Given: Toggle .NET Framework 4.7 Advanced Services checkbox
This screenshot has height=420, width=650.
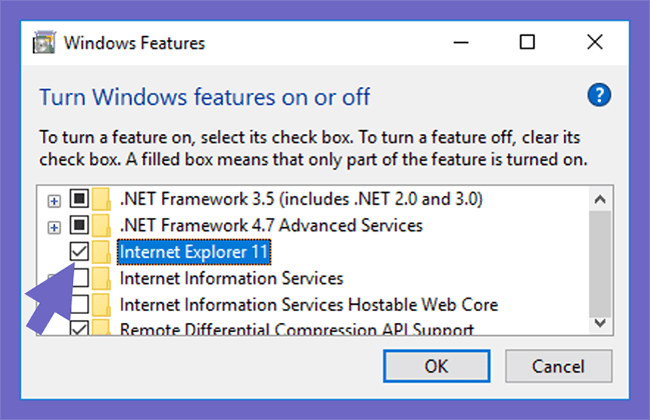Looking at the screenshot, I should click(79, 225).
